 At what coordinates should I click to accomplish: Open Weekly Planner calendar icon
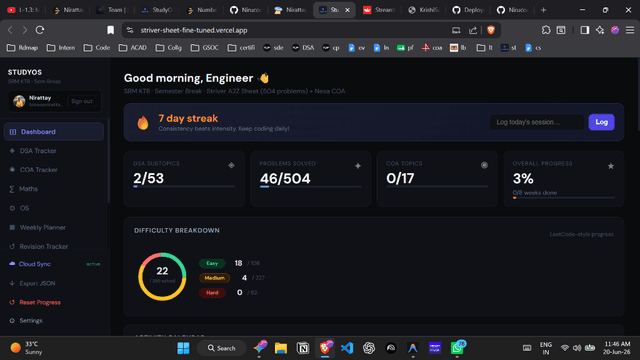click(12, 227)
